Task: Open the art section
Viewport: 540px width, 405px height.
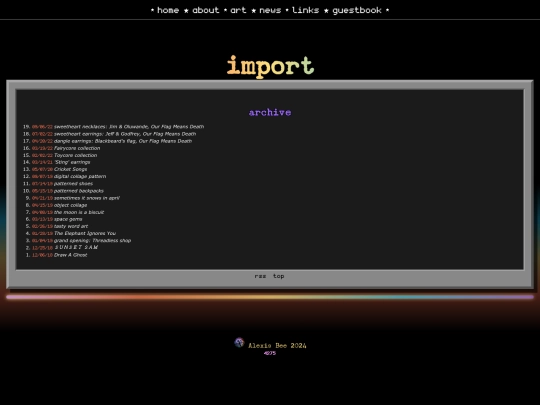Action: (x=238, y=10)
